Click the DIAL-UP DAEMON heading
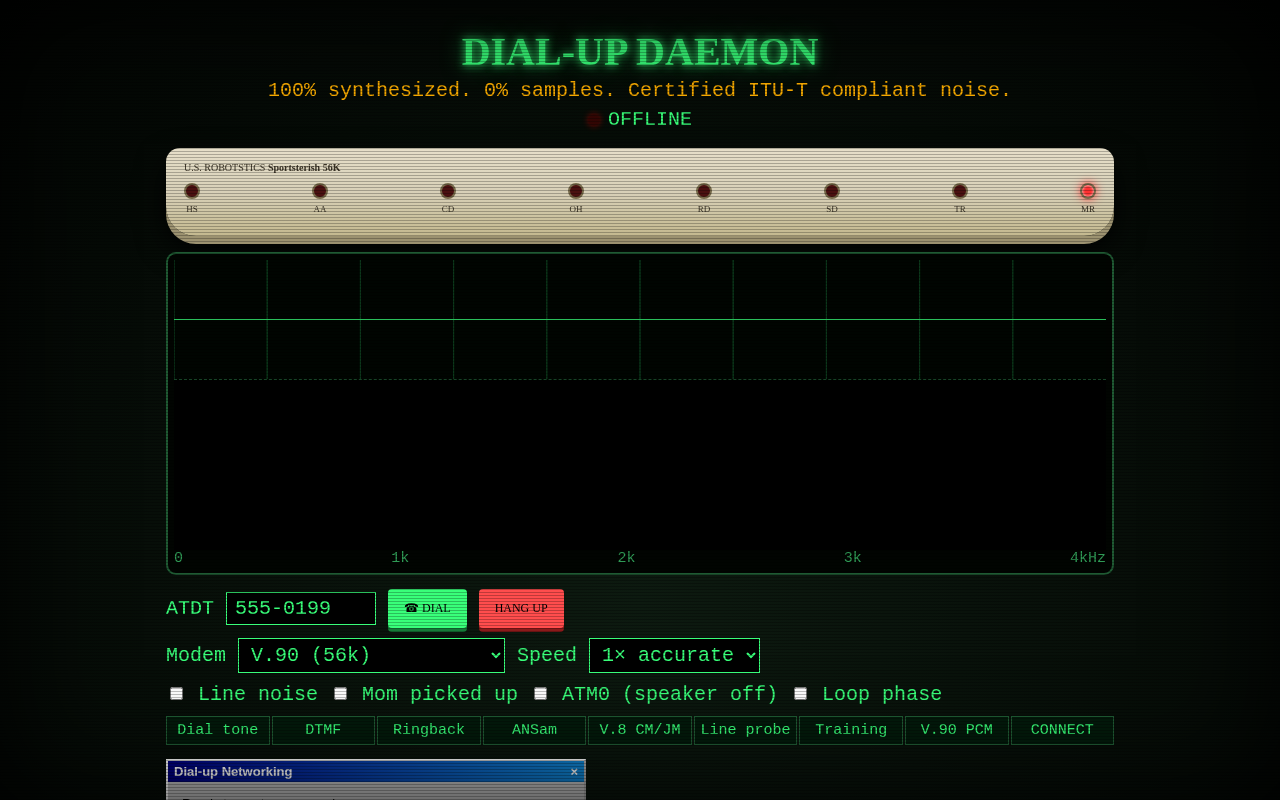This screenshot has height=800, width=1280. pyautogui.click(x=640, y=52)
